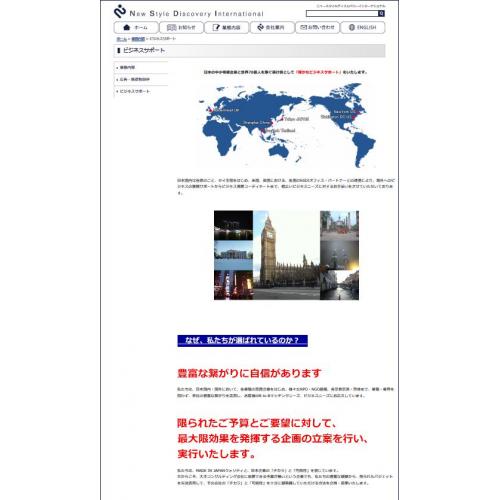The height and width of the screenshot is (500, 500).
Task: Open the 会社案内 navigation button
Action: point(272,27)
